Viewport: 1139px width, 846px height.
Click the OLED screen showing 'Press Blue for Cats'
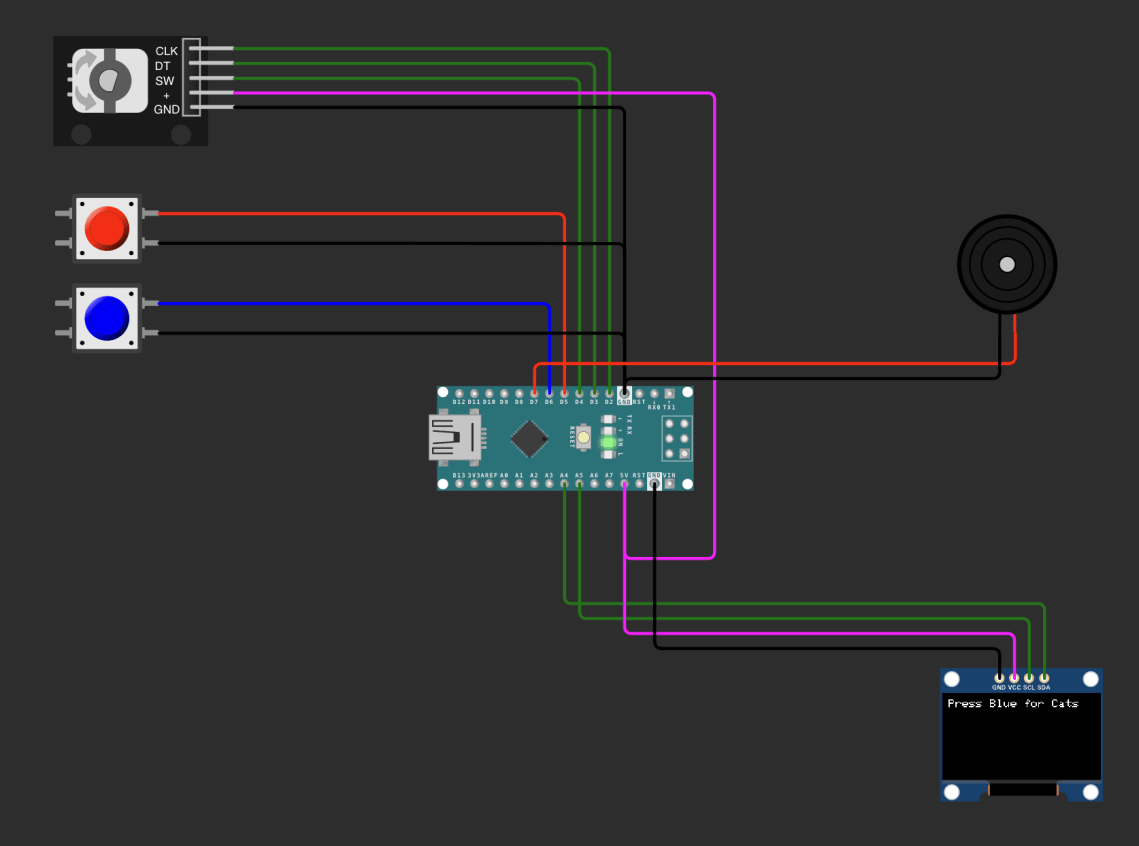(1021, 736)
